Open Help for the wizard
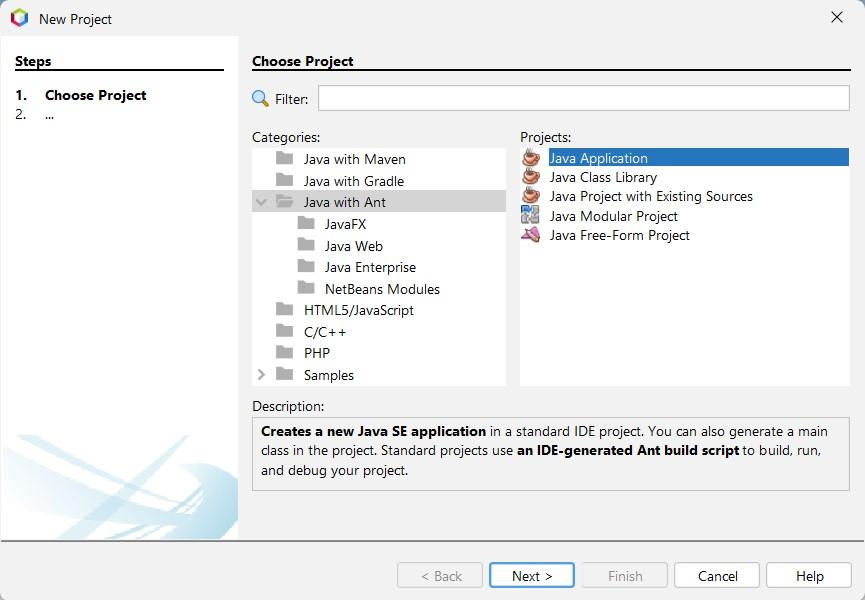The width and height of the screenshot is (865, 600). (x=809, y=576)
